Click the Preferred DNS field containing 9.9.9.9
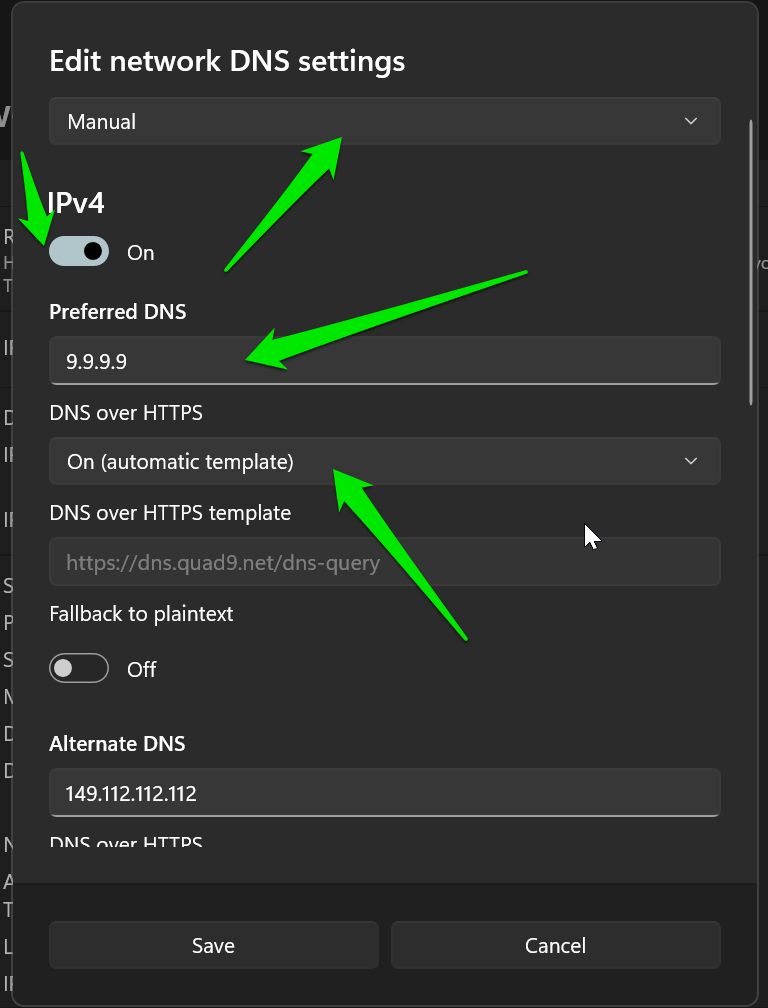 point(384,361)
